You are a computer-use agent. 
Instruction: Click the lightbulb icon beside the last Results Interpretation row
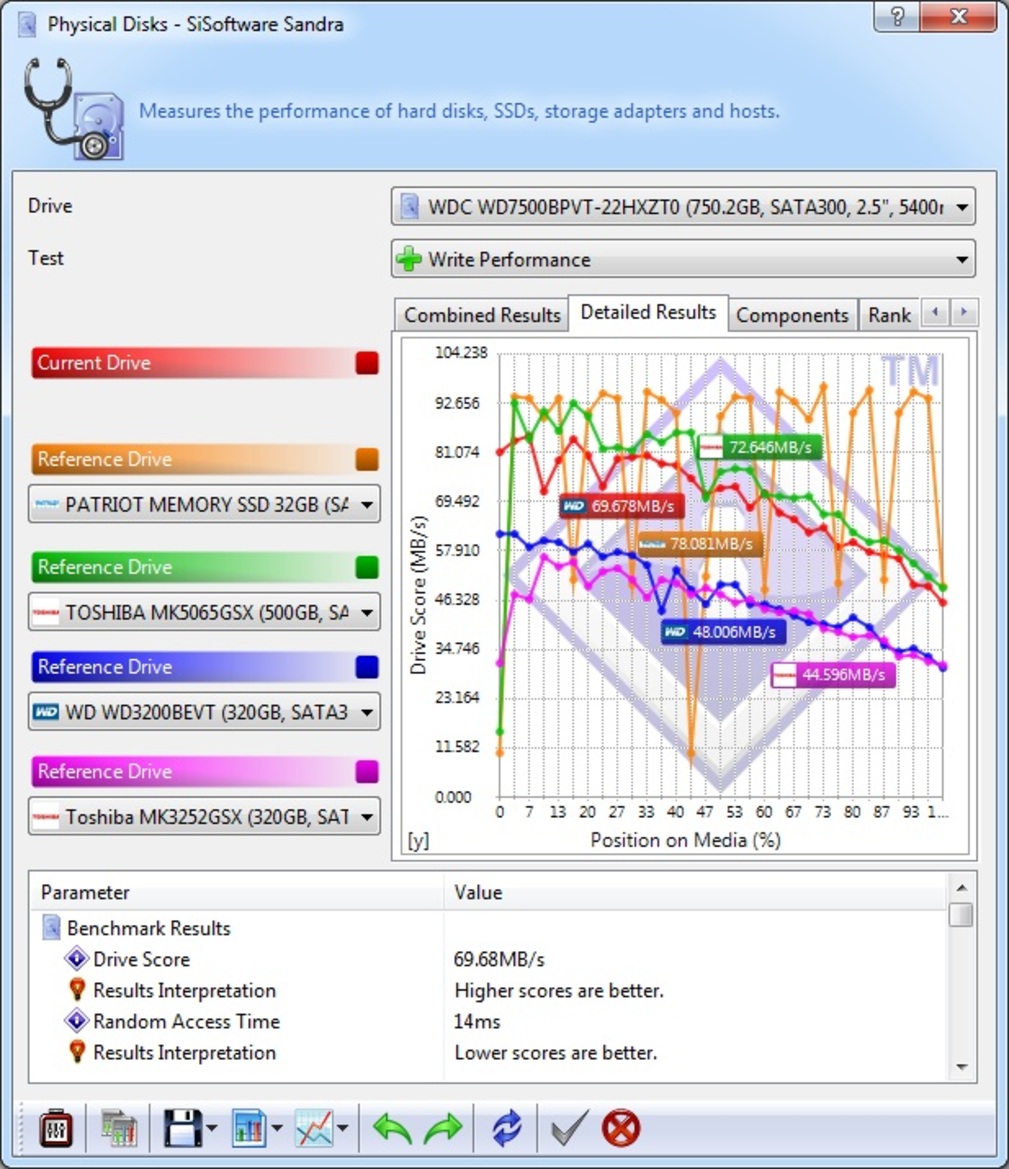tap(77, 1053)
